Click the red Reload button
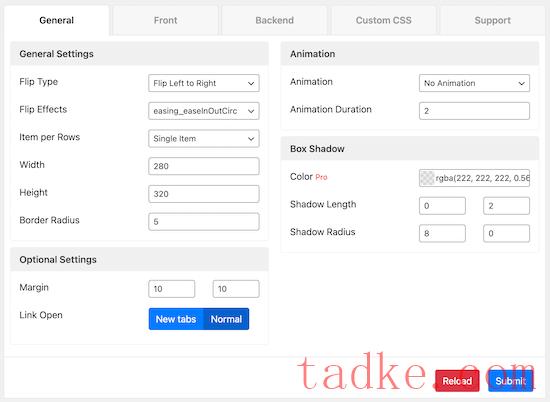The height and width of the screenshot is (402, 550). (x=457, y=381)
